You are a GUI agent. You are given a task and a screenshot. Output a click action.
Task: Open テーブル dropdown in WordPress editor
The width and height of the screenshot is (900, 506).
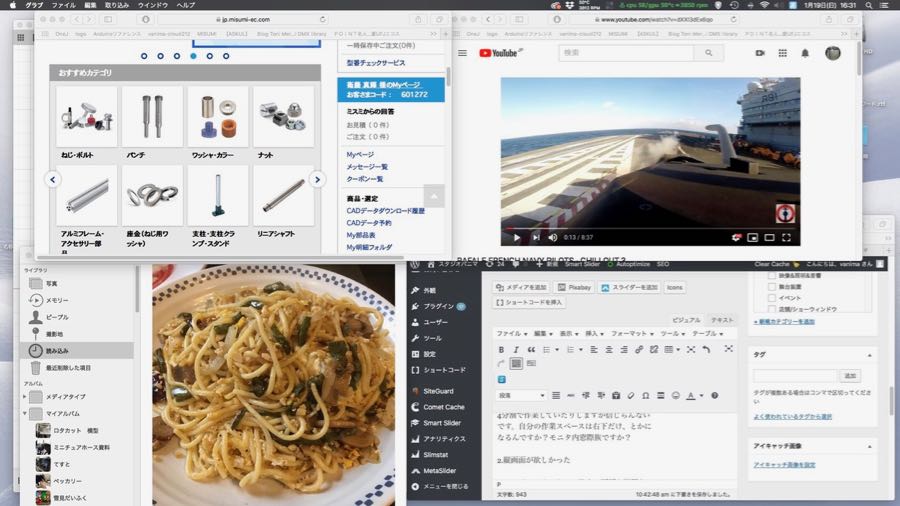click(707, 333)
